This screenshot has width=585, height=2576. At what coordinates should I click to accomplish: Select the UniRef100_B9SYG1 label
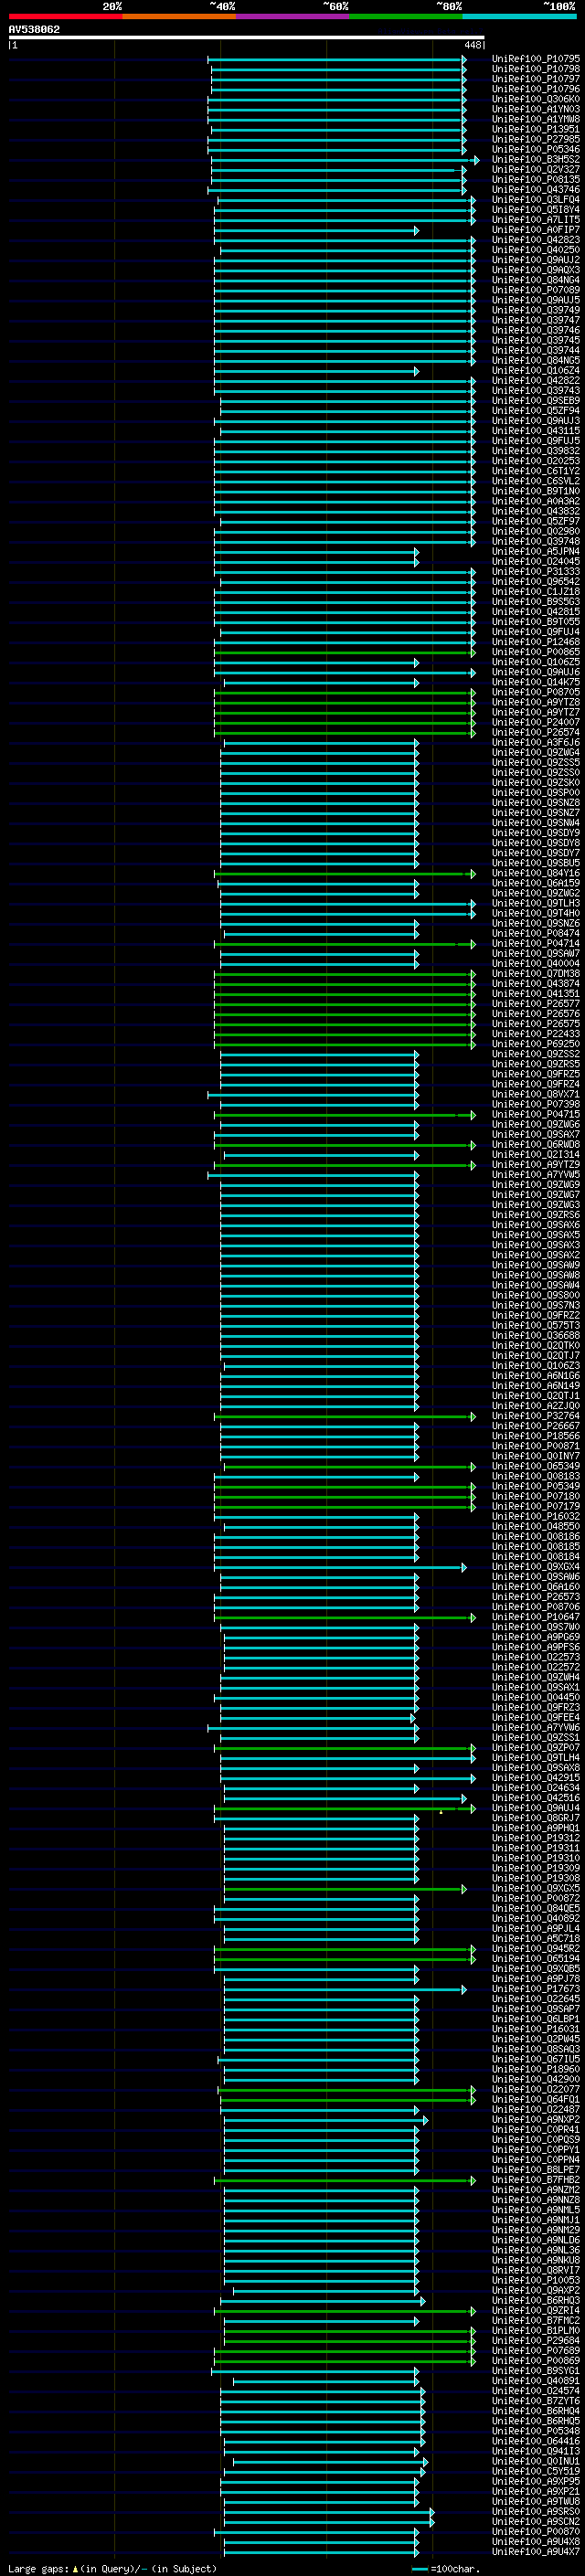[536, 2371]
